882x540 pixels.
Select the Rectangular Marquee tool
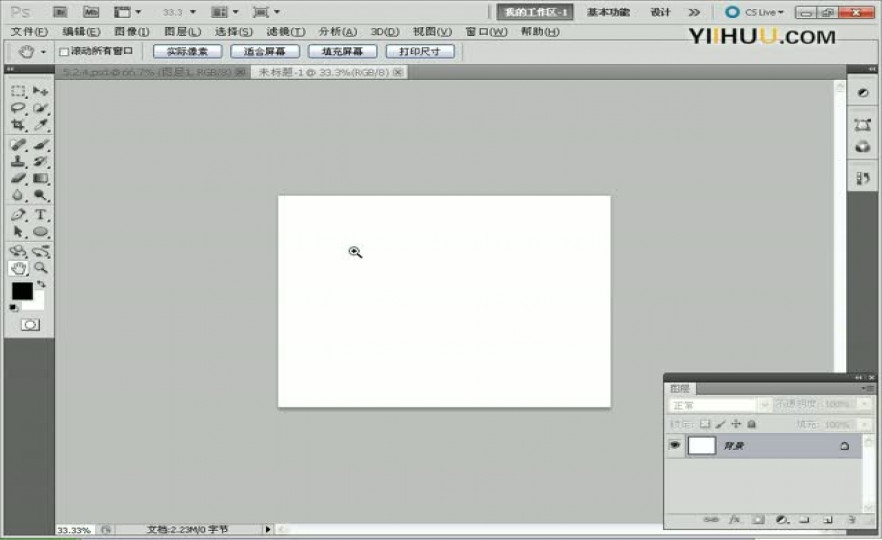point(18,91)
